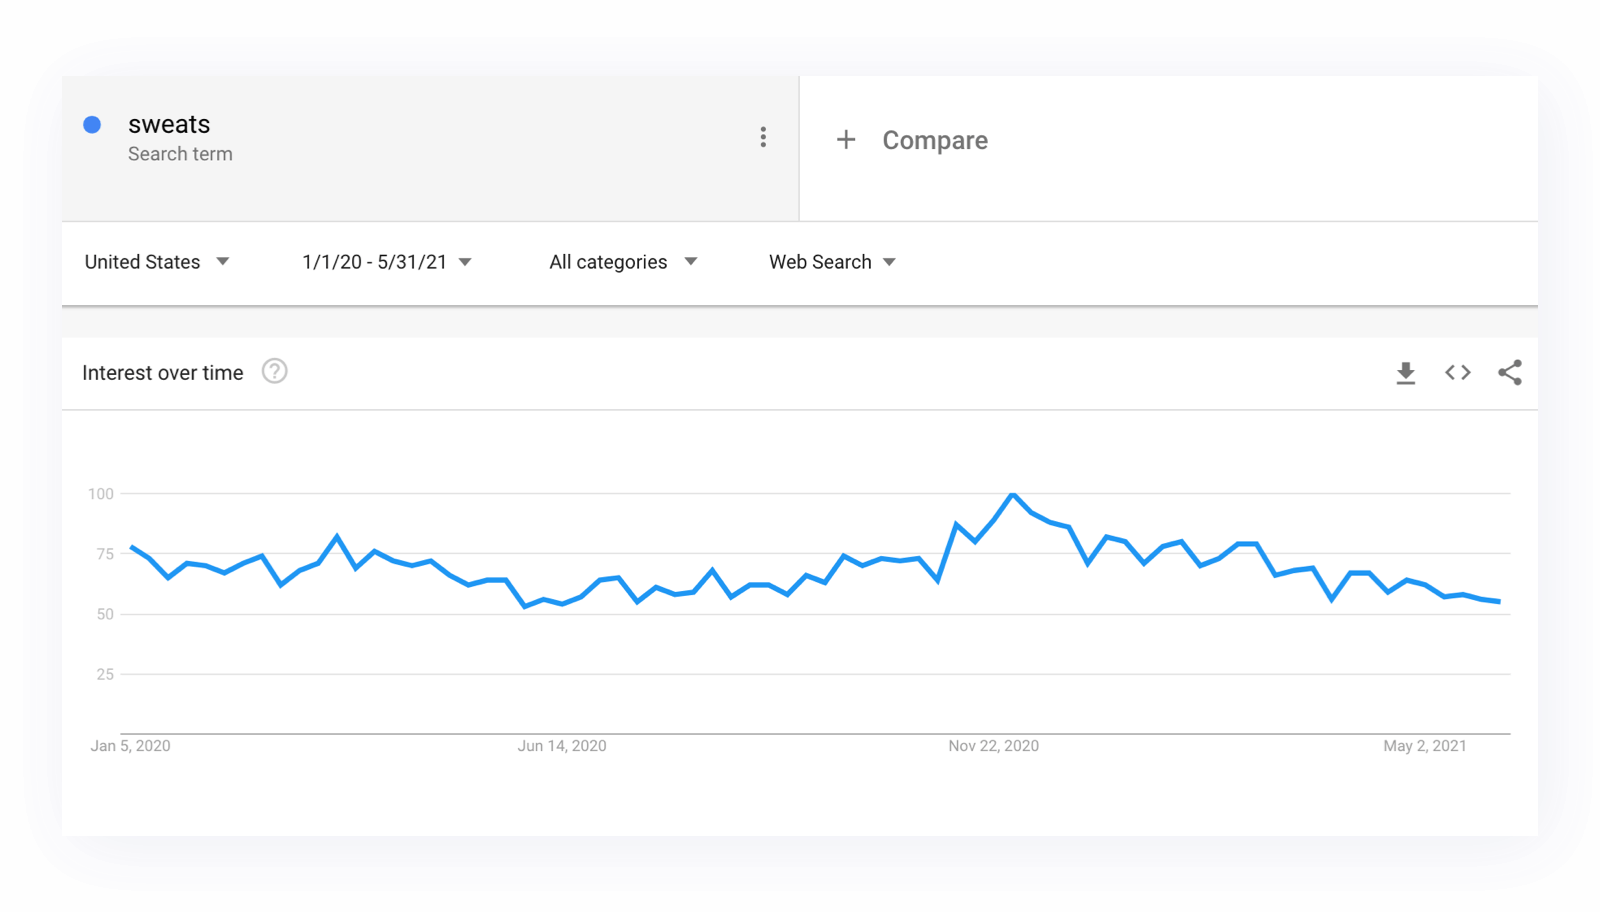Click the Interest over time heading
Image resolution: width=1600 pixels, height=912 pixels.
tap(163, 373)
